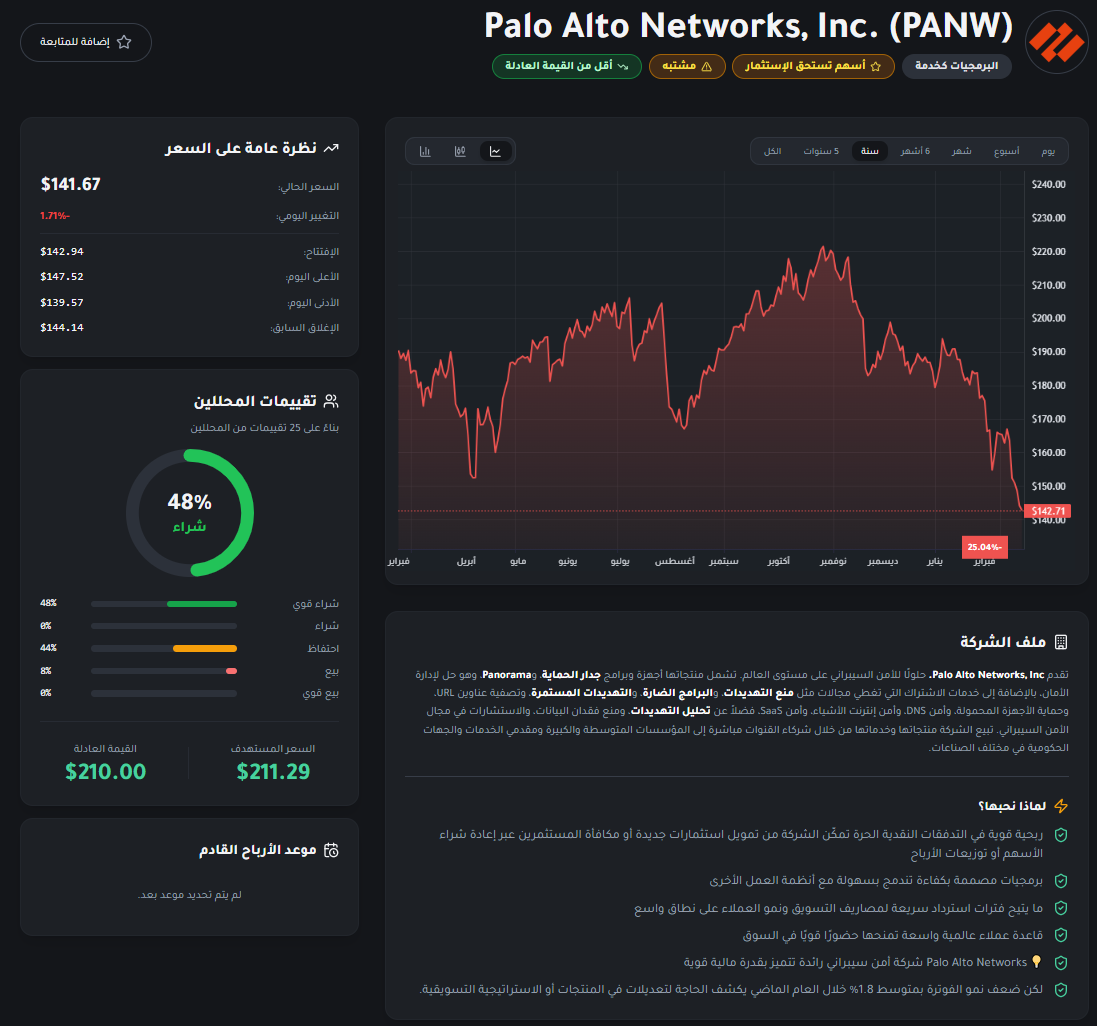Click the down-trend icon in أقل من القيمة العادلة badge
The height and width of the screenshot is (1026, 1097).
click(x=623, y=66)
